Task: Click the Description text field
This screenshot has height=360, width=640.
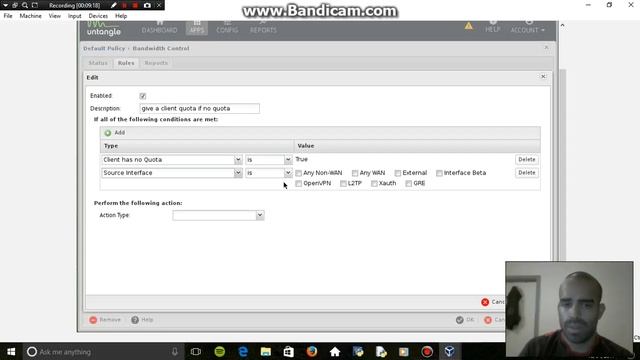Action: [200, 109]
